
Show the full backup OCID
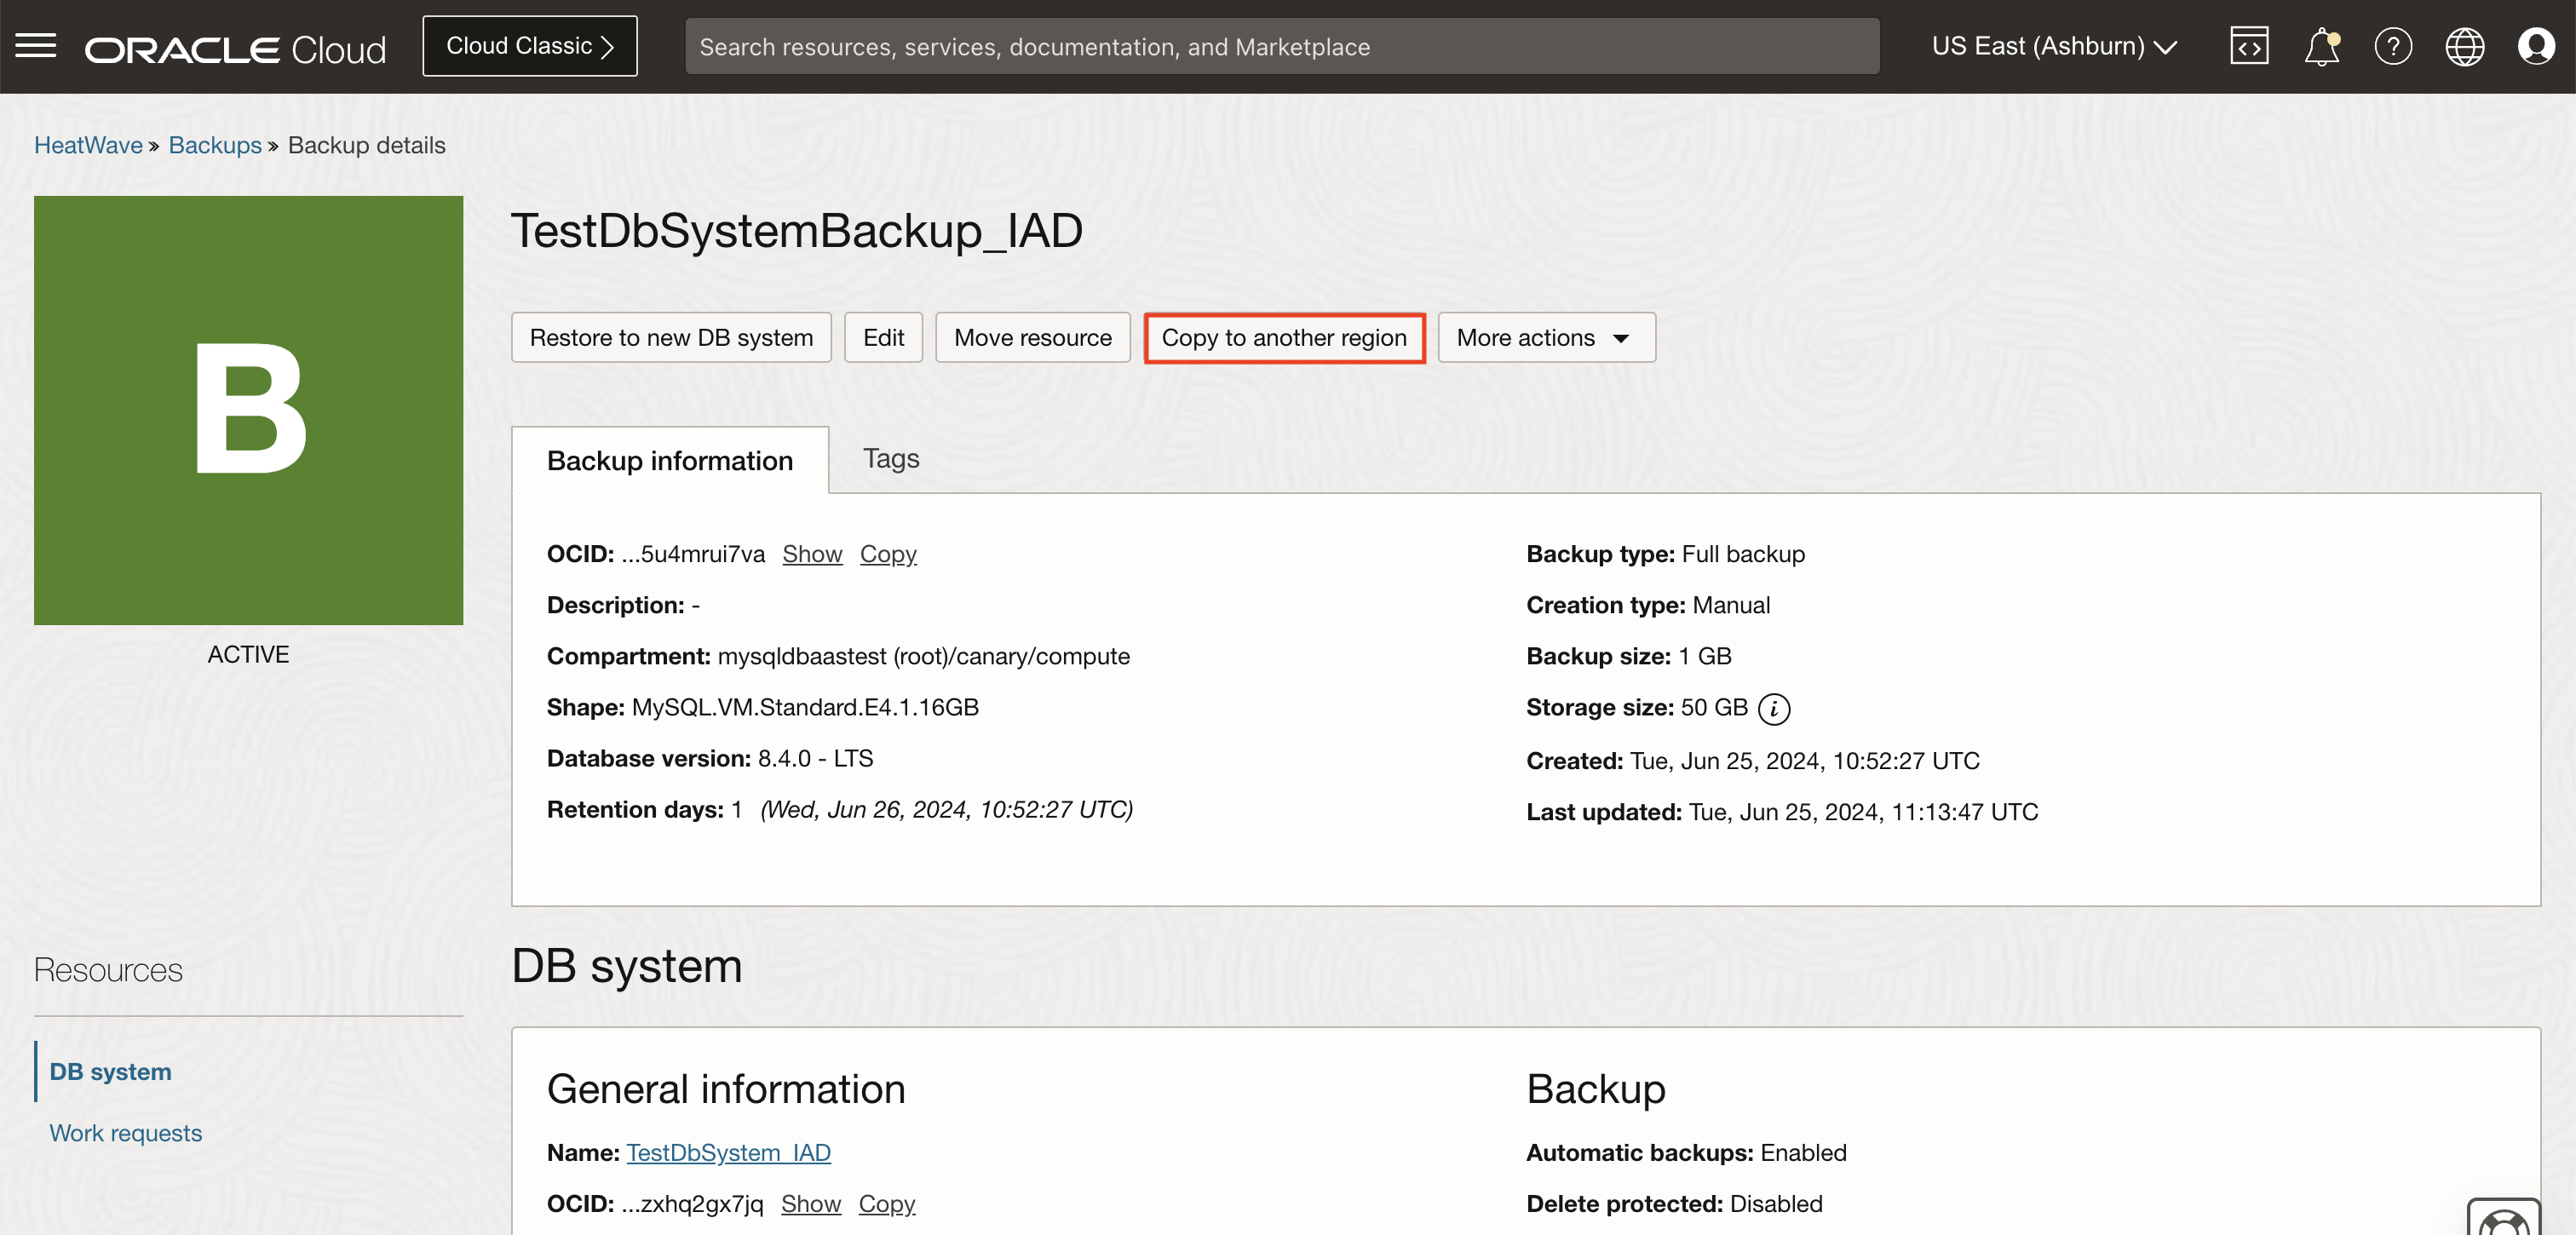811,554
